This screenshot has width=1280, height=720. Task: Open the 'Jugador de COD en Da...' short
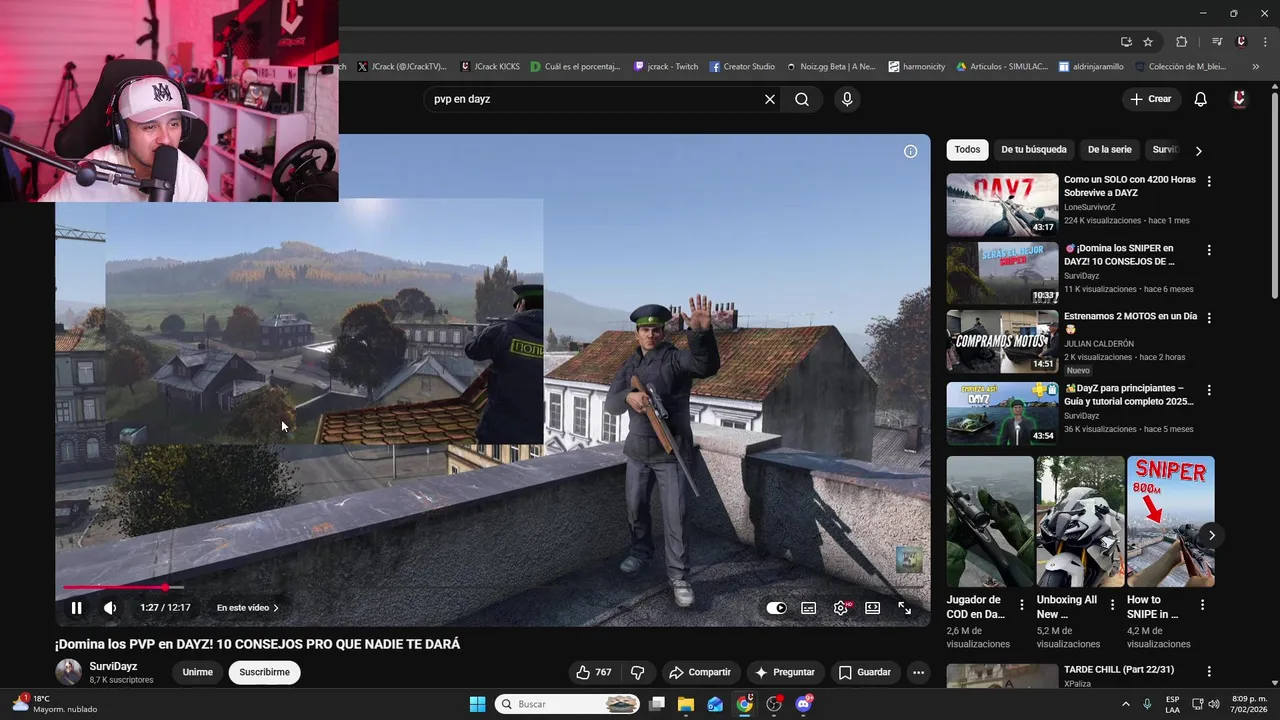click(x=990, y=521)
